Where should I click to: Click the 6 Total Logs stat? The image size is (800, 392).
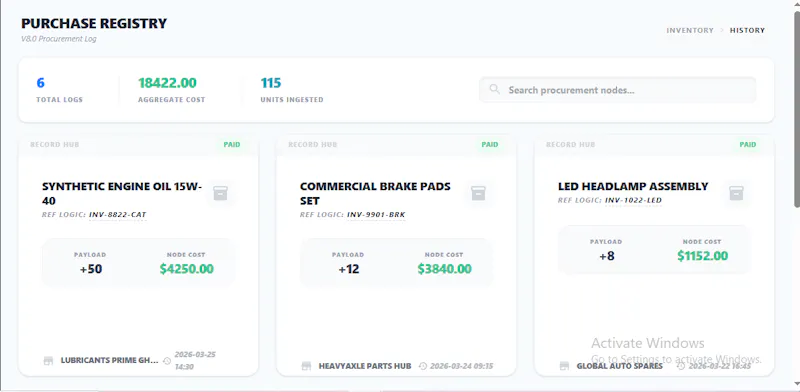point(59,90)
